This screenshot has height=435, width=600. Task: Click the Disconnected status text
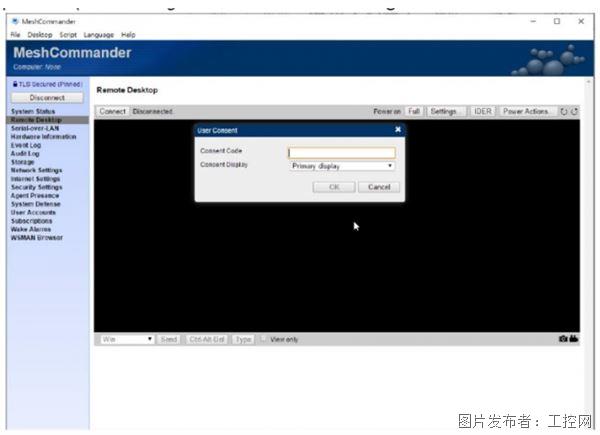152,111
